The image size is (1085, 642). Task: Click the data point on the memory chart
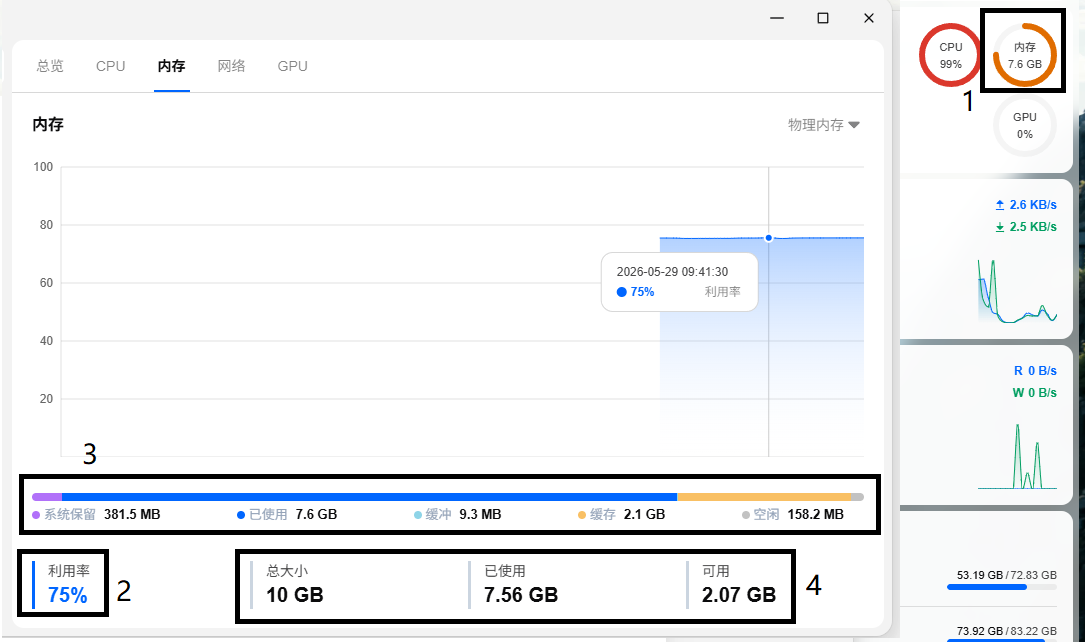click(768, 238)
